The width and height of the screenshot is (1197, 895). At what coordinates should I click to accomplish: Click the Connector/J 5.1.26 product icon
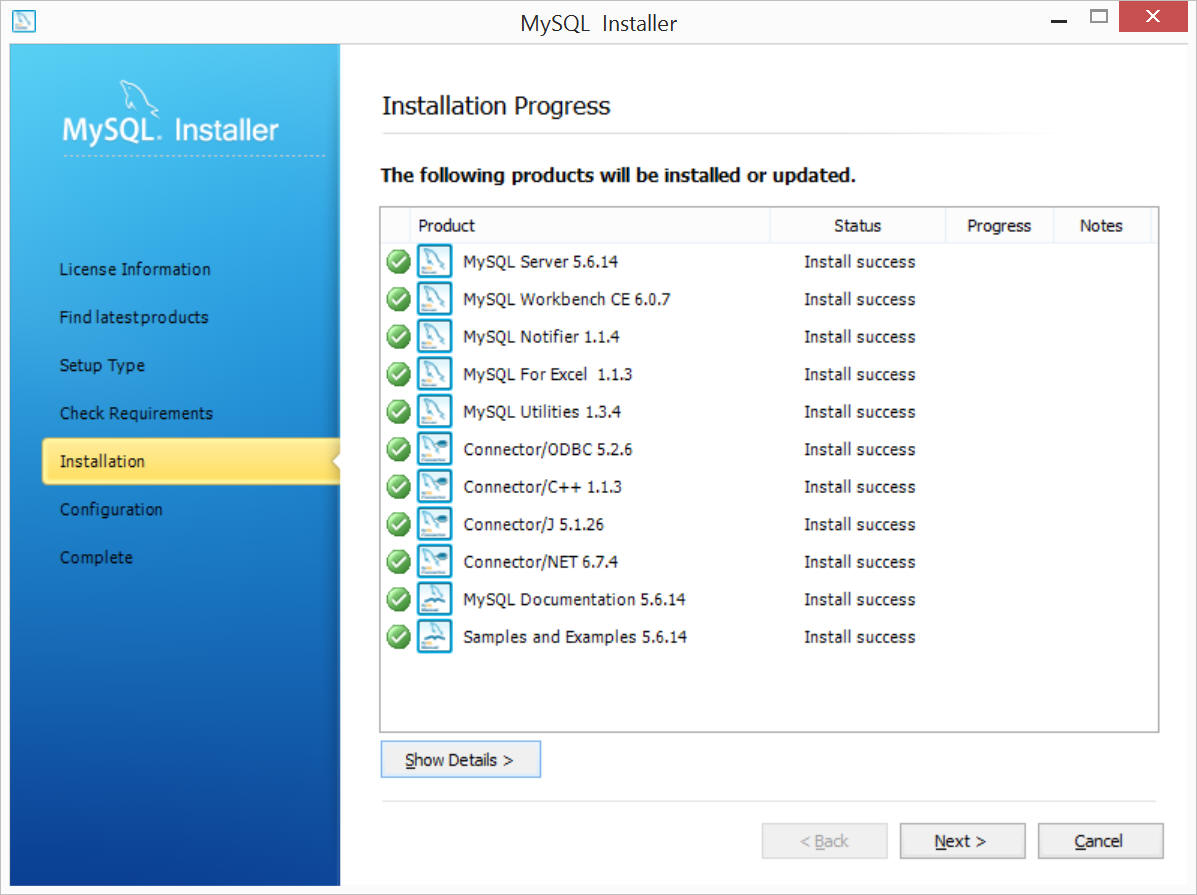tap(434, 524)
